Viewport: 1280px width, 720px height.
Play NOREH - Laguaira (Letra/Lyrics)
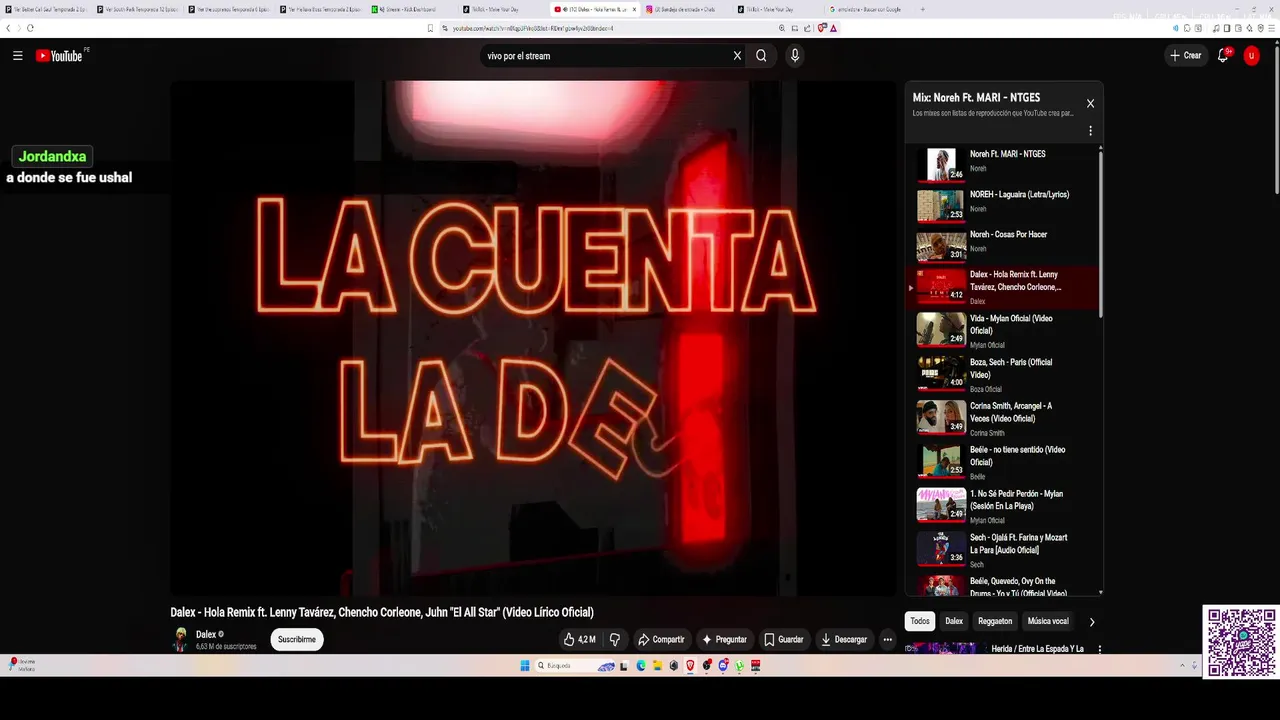click(x=1000, y=204)
